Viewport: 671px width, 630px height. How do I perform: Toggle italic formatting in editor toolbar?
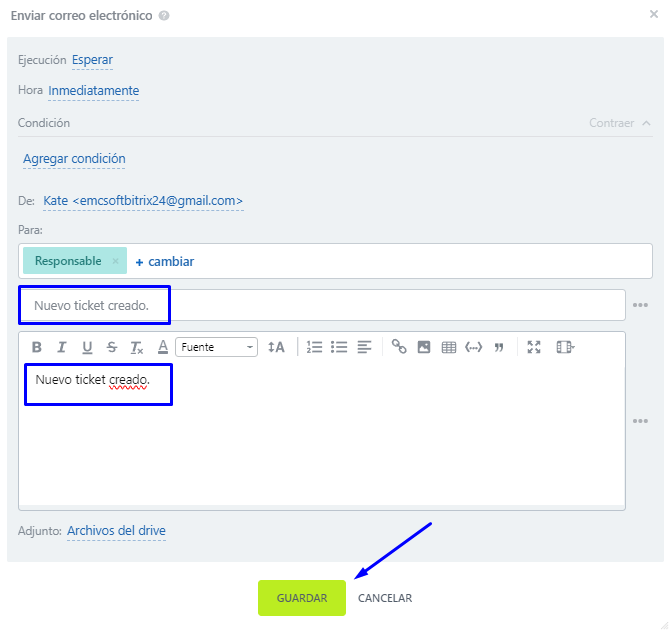(61, 347)
